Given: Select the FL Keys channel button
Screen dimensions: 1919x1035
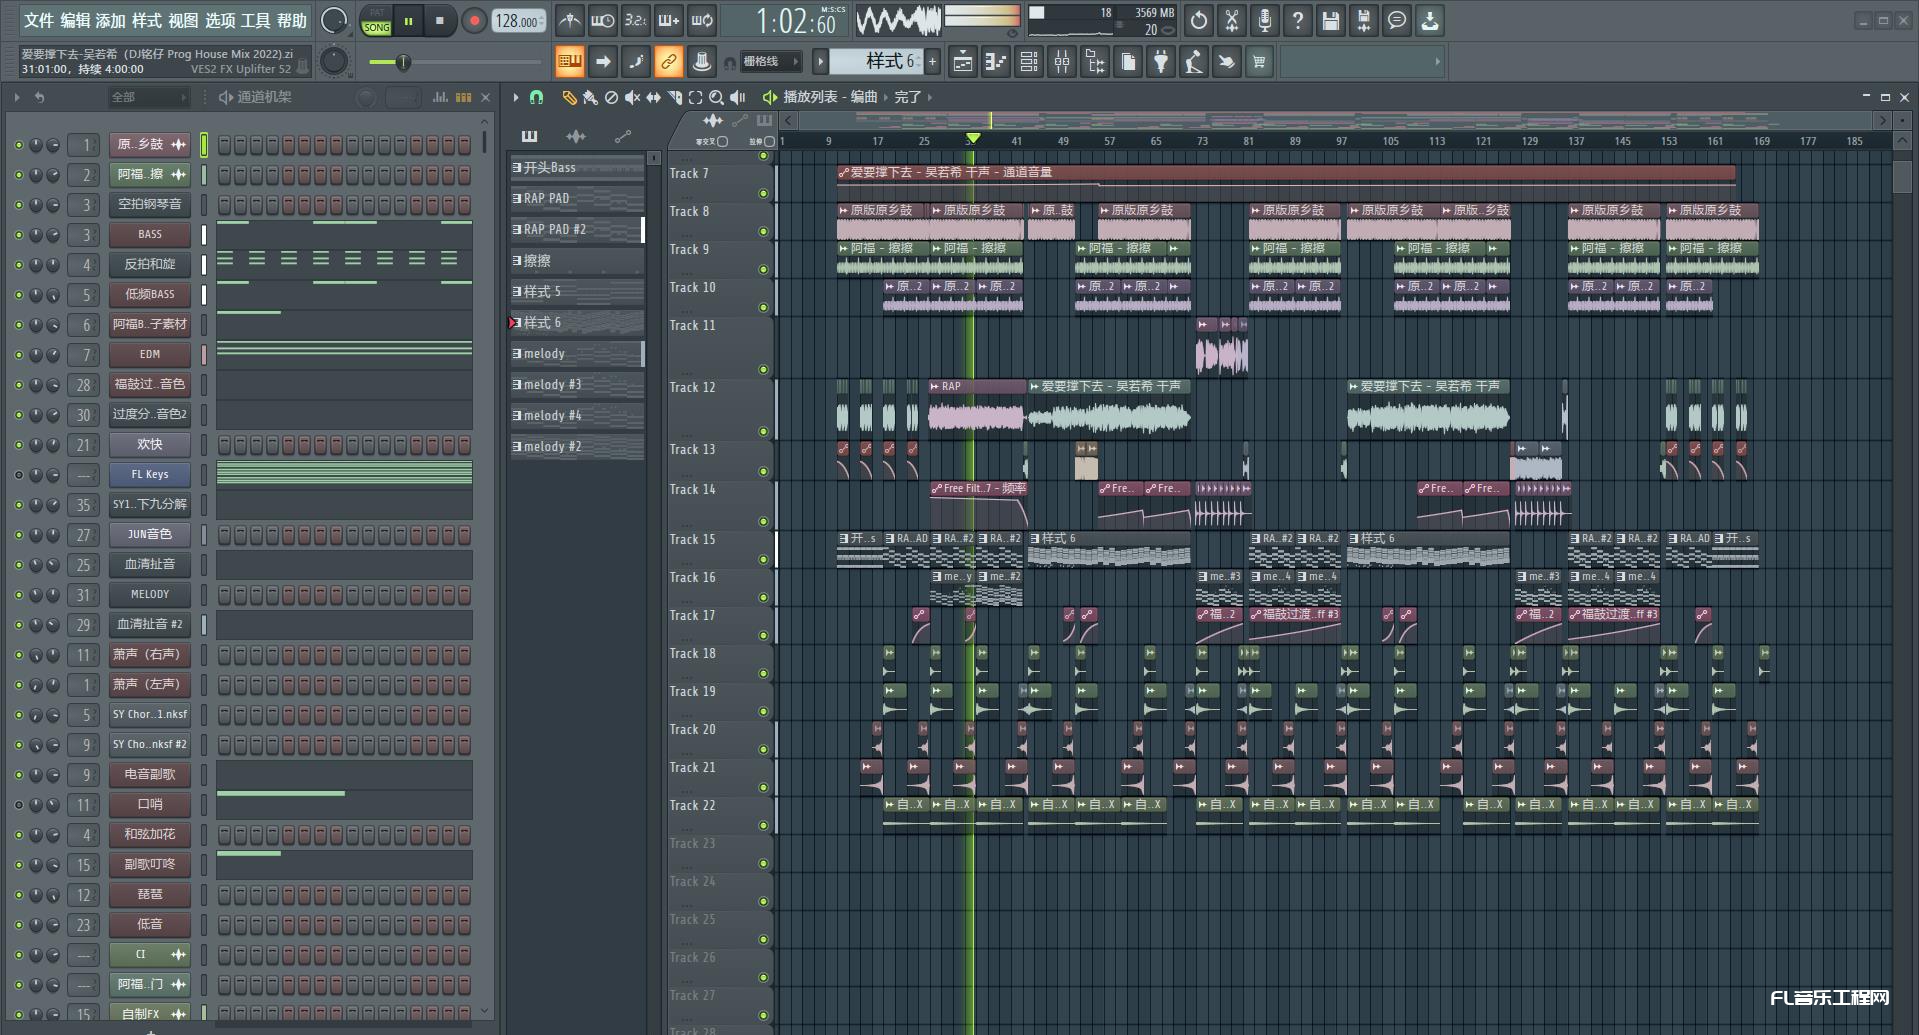Looking at the screenshot, I should tap(150, 474).
